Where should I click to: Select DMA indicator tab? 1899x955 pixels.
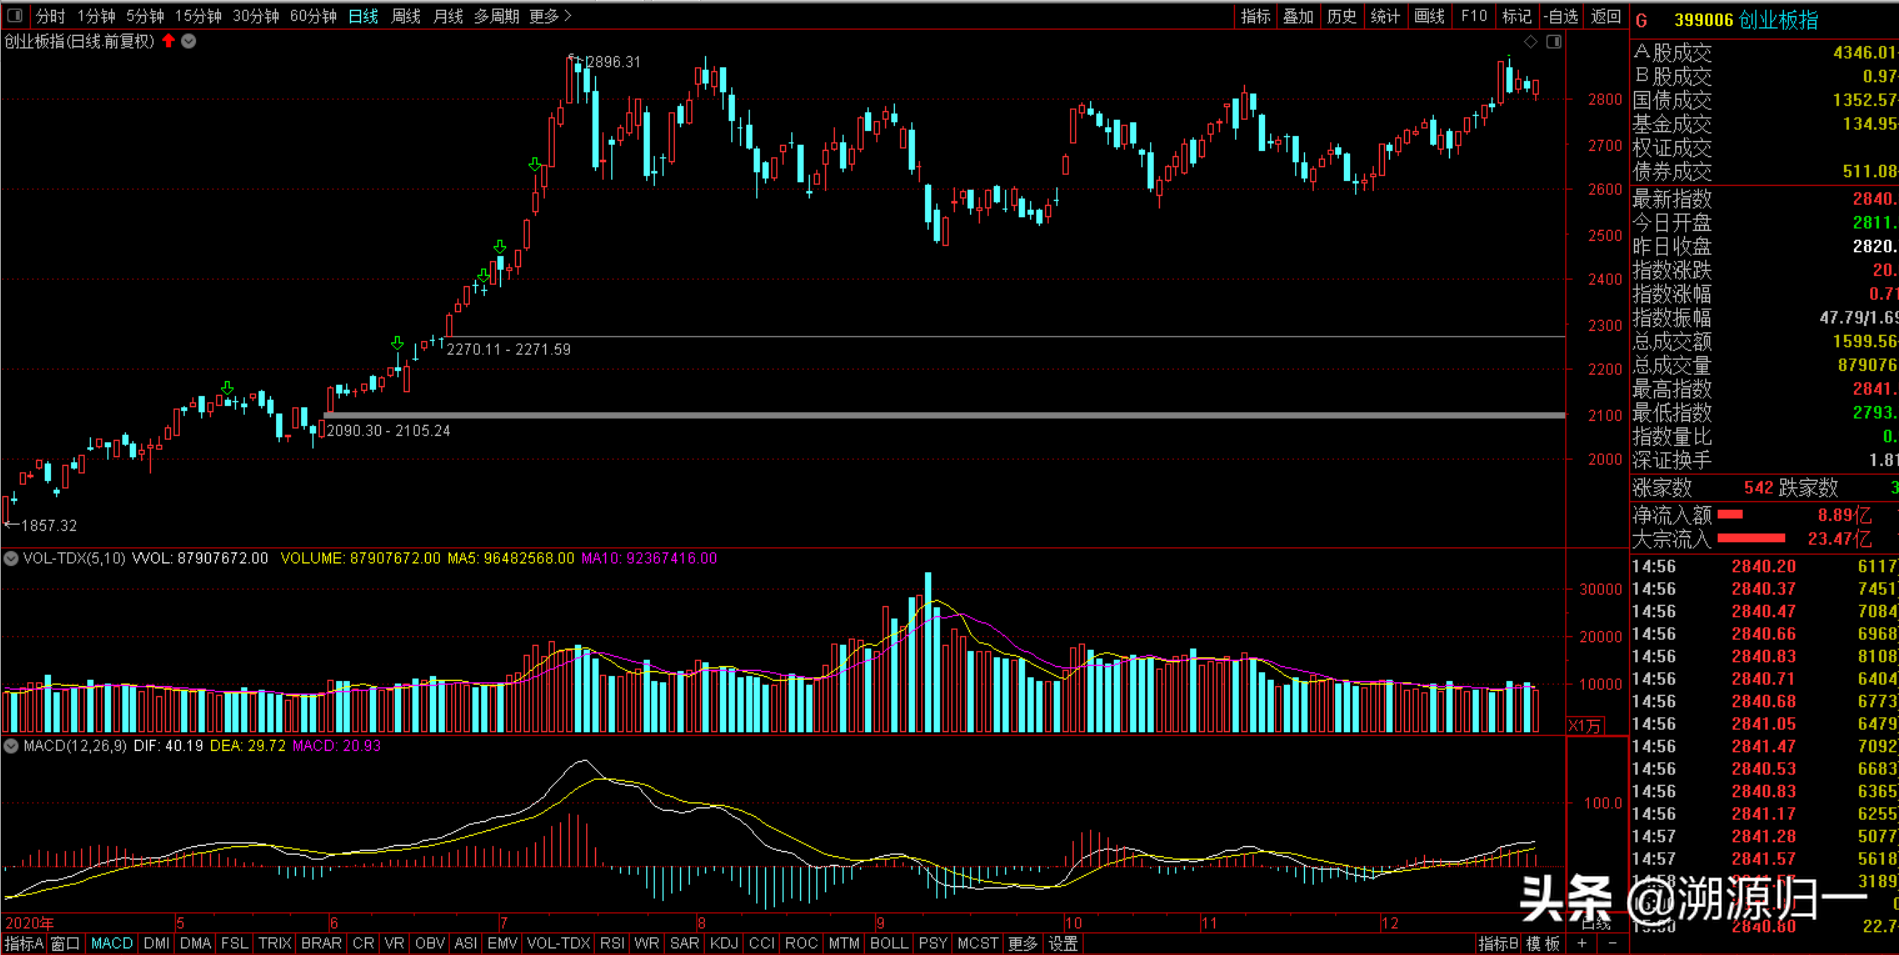coord(196,943)
